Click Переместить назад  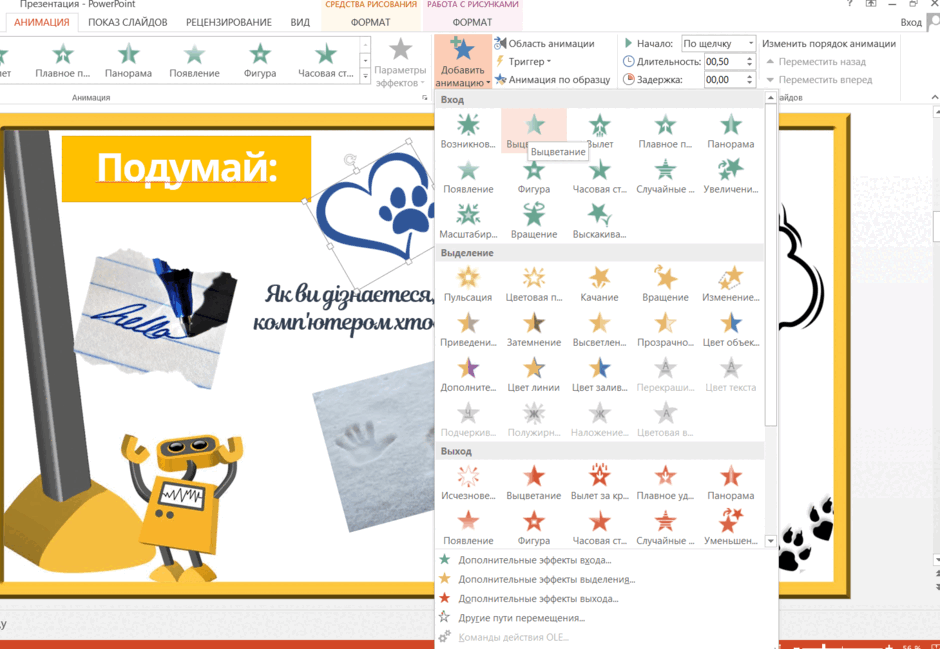[x=816, y=61]
